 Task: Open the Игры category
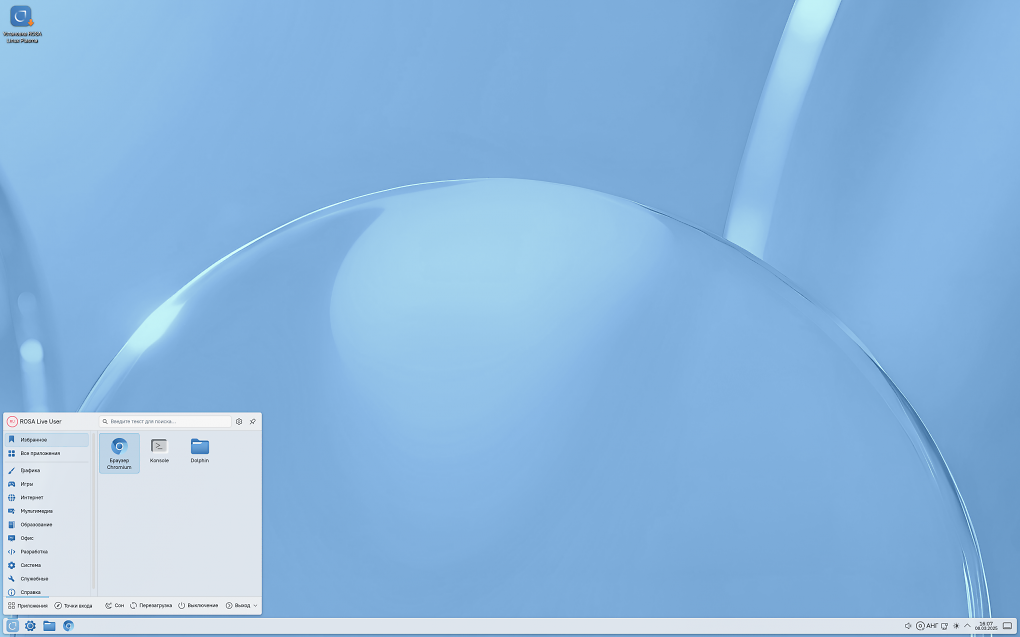[x=47, y=484]
